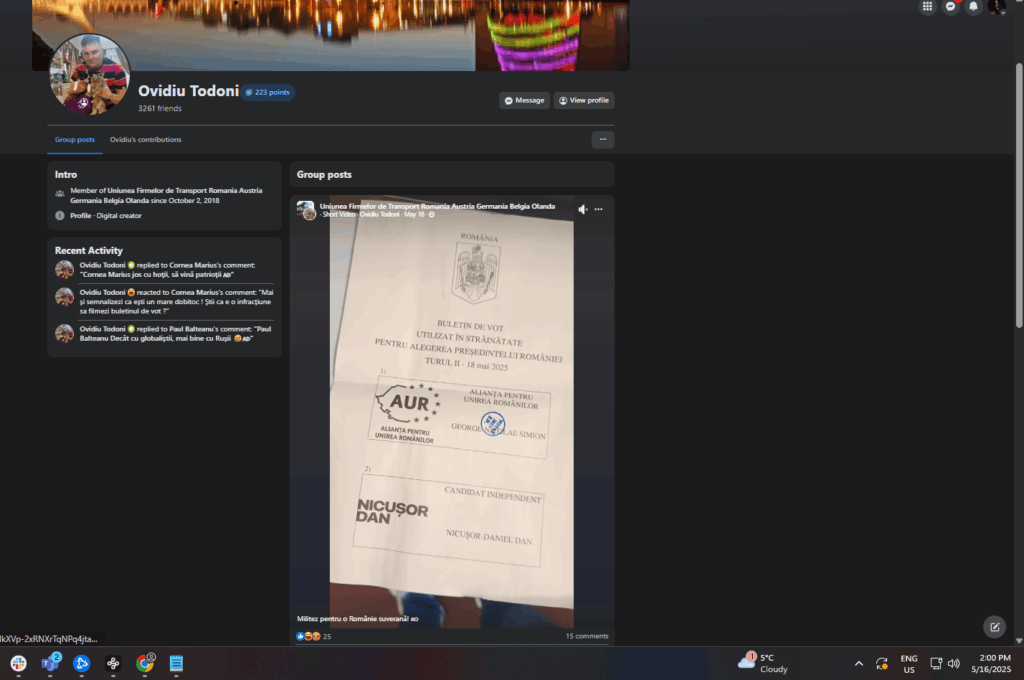The width and height of the screenshot is (1024, 680).
Task: Open the blue circular app in taskbar
Action: [x=82, y=664]
